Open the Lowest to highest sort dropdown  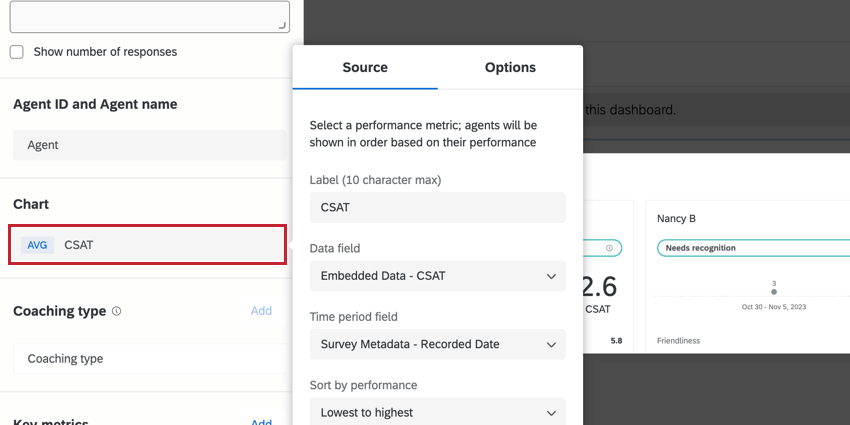437,411
